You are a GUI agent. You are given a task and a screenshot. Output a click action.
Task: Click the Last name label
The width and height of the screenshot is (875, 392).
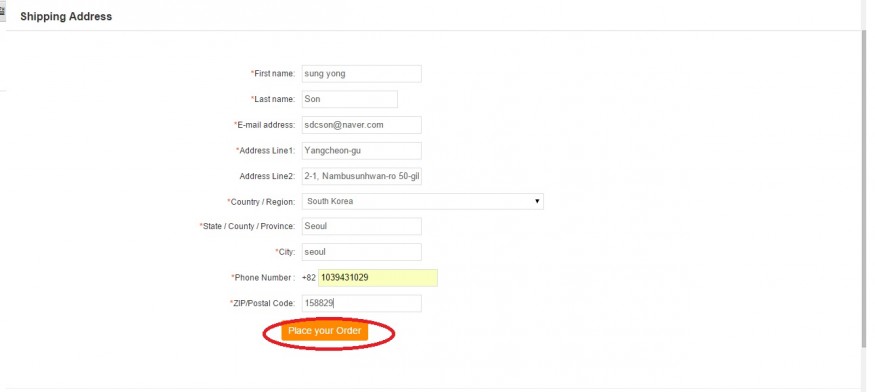point(273,99)
